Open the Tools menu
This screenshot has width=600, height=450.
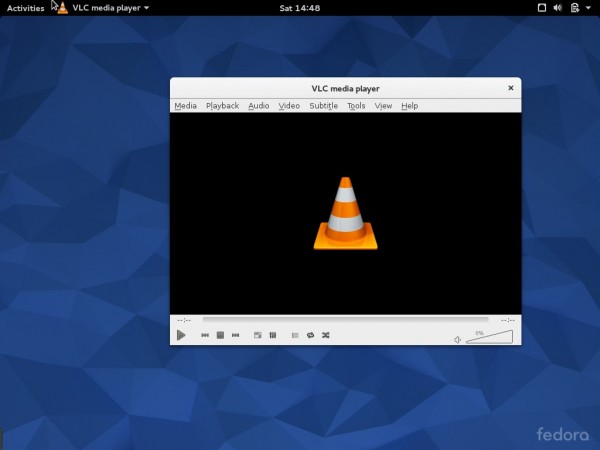pyautogui.click(x=356, y=106)
